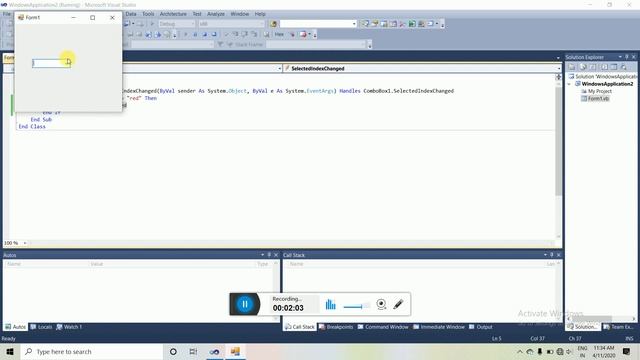640x360 pixels.
Task: Click the green Start Page toolbar icon
Action: coord(412,24)
